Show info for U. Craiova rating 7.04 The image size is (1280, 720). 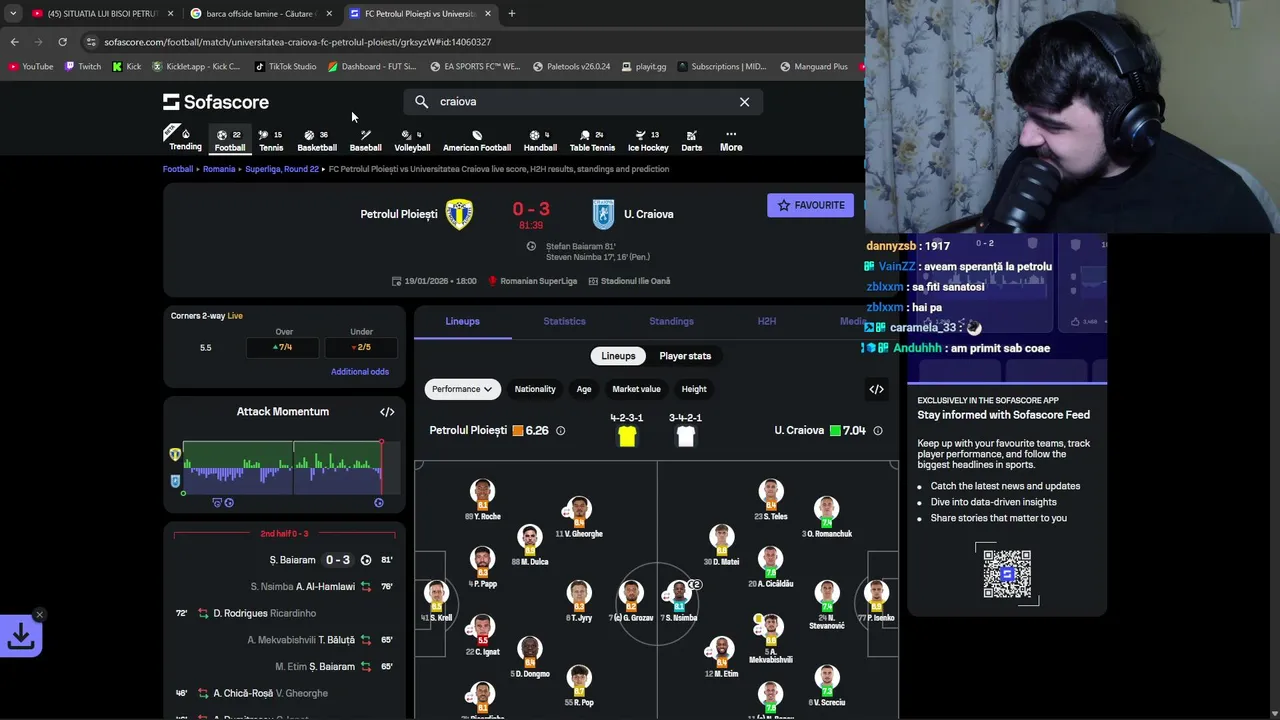[x=878, y=431]
